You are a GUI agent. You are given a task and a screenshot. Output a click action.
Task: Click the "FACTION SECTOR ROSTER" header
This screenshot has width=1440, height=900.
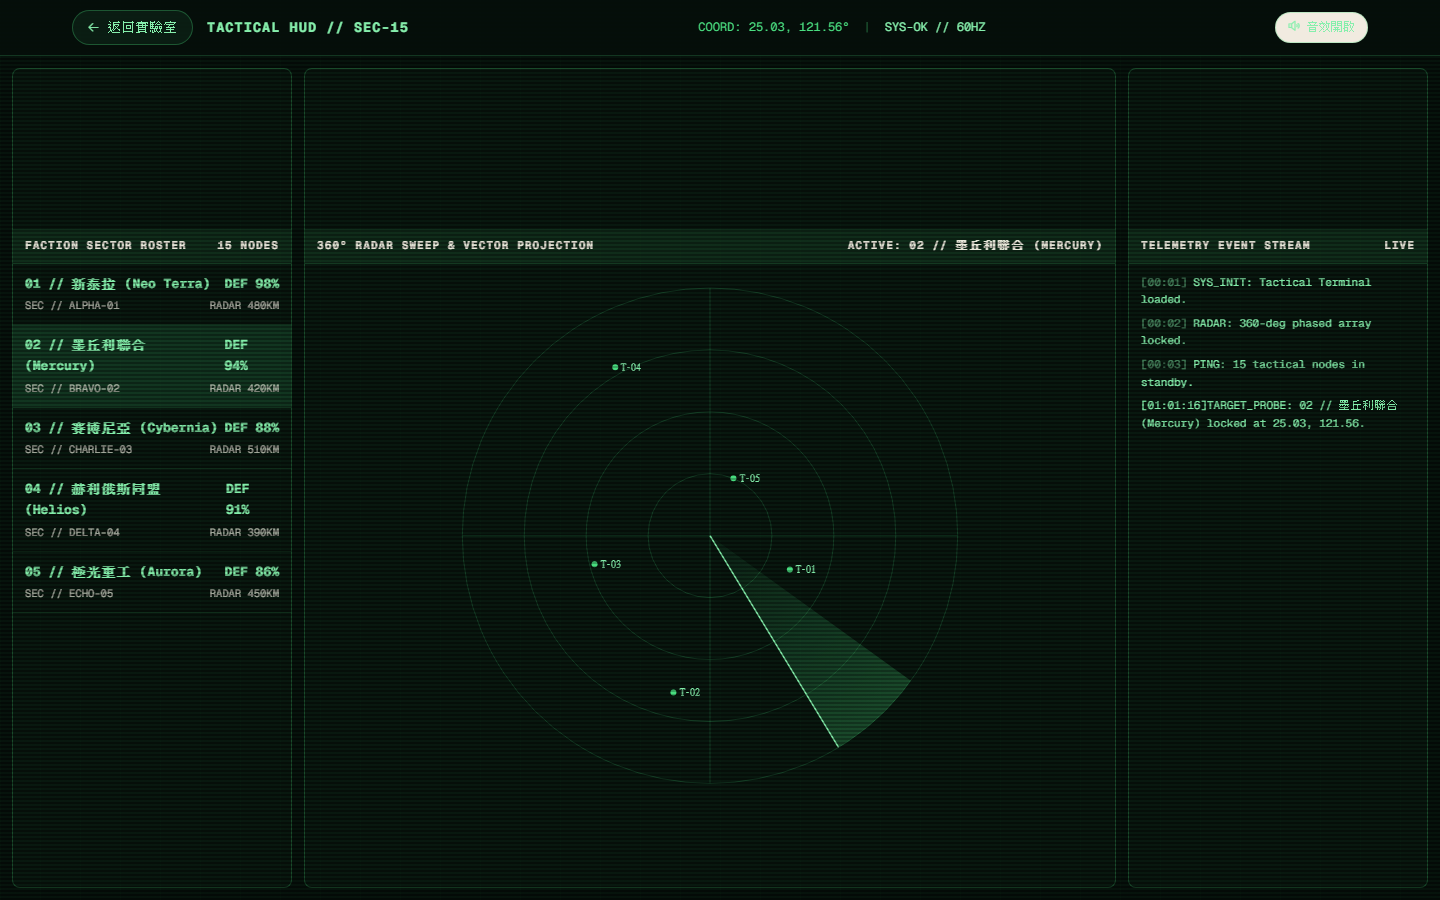tap(105, 245)
